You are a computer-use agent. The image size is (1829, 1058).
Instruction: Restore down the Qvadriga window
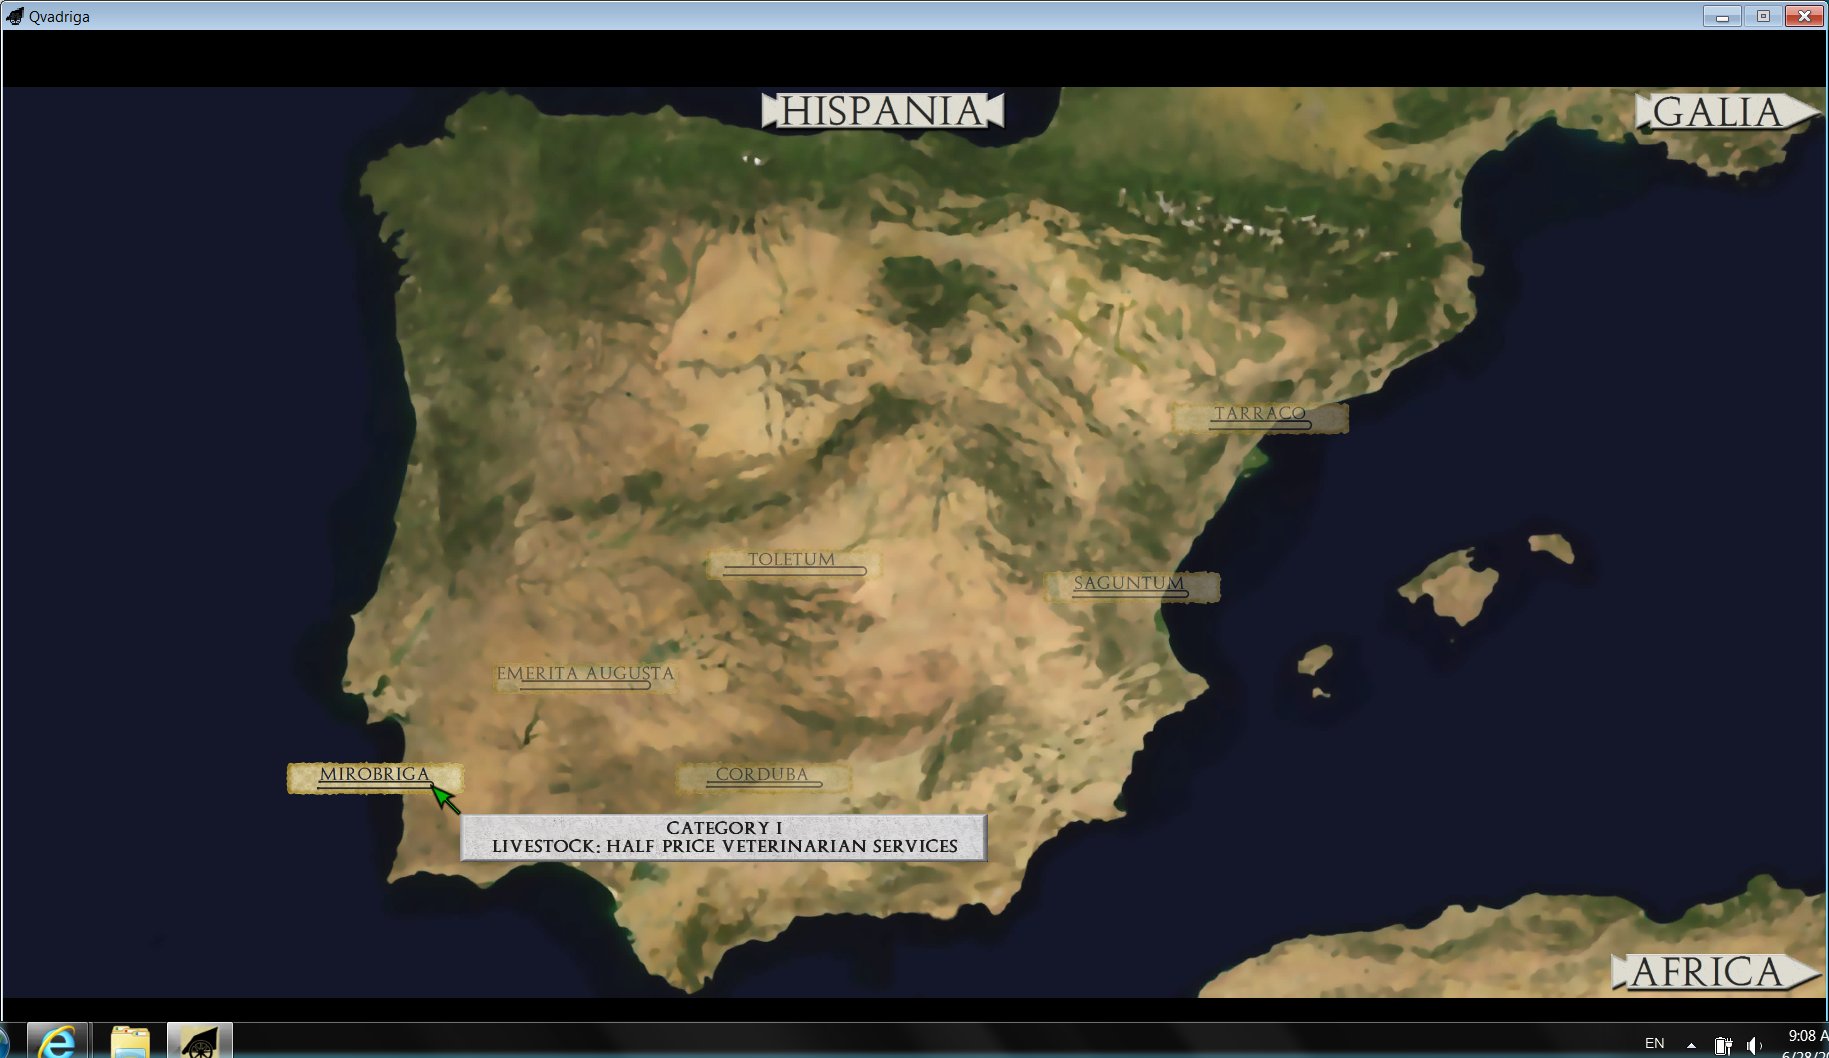(x=1763, y=16)
